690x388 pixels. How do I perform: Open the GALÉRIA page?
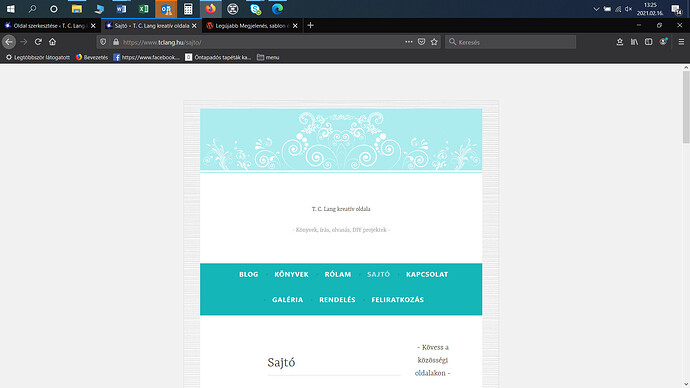click(287, 300)
